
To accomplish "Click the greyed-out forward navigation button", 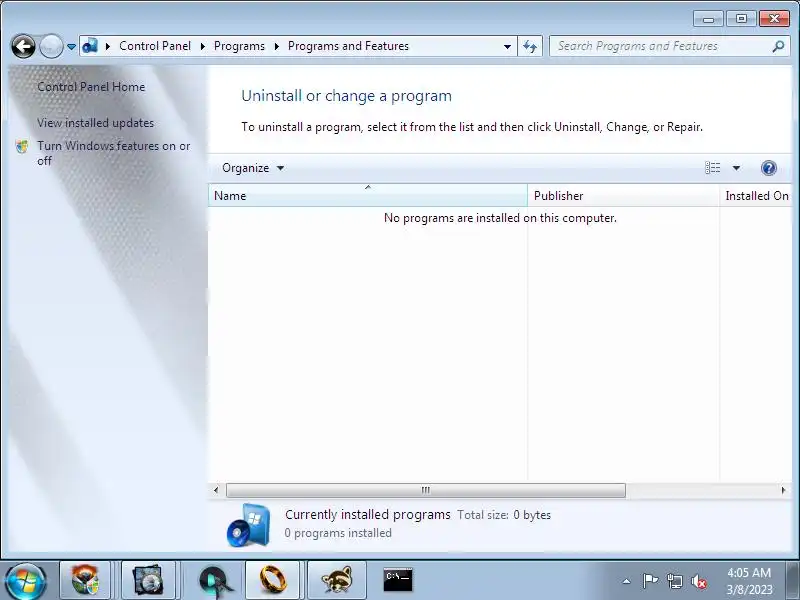I will pos(51,46).
